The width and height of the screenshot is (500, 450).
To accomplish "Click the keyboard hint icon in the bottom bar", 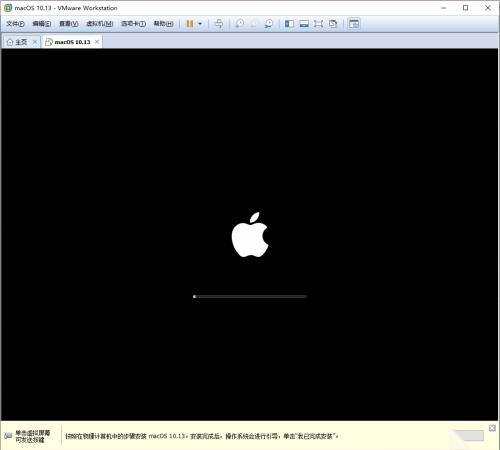I will (8, 436).
